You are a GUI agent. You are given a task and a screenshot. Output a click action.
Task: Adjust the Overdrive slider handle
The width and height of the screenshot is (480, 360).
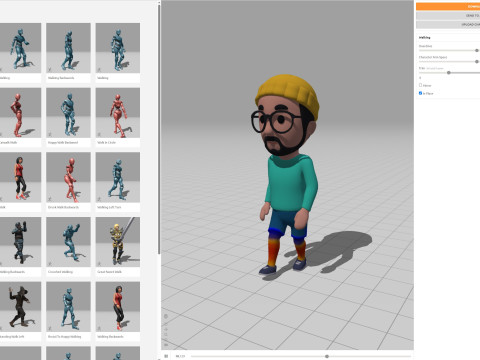(x=477, y=50)
